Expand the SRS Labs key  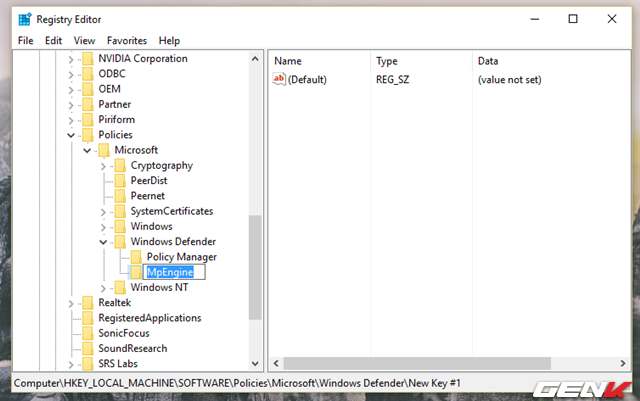(71, 365)
